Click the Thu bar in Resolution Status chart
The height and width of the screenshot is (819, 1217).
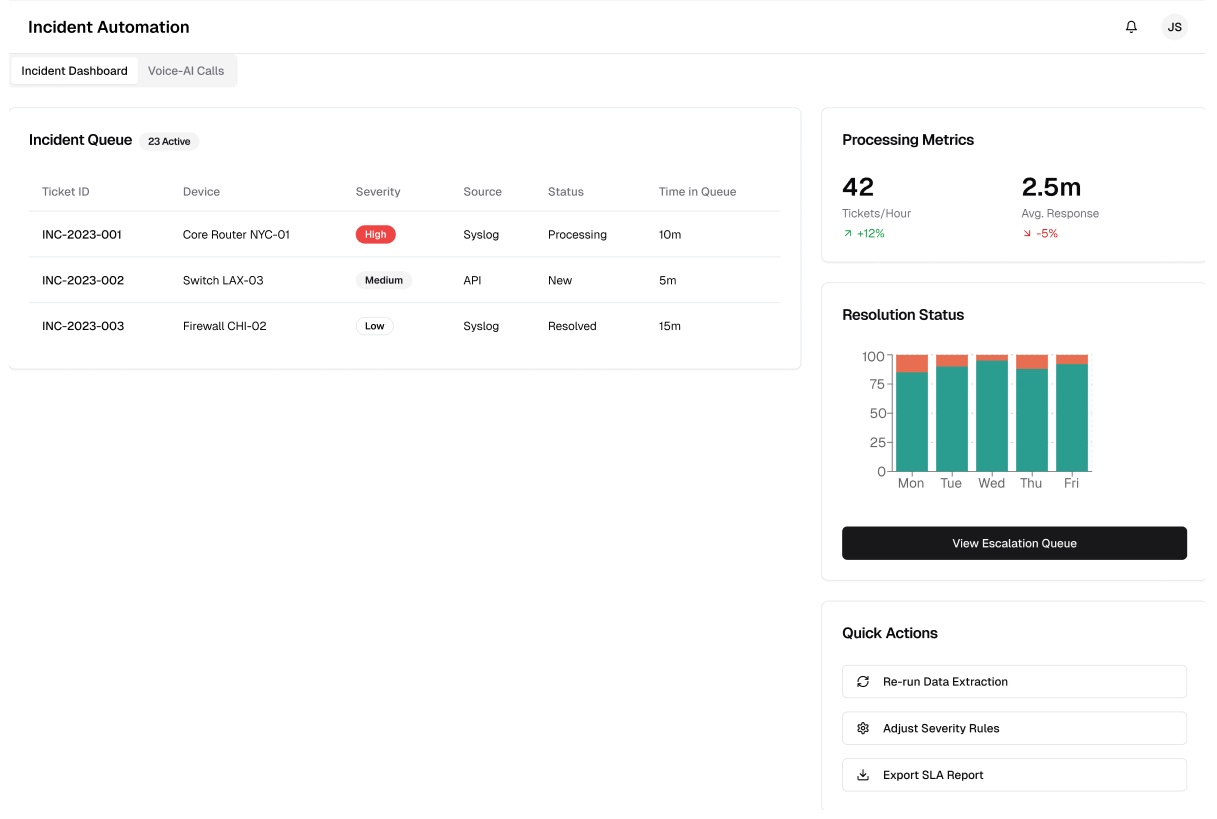[x=1031, y=413]
